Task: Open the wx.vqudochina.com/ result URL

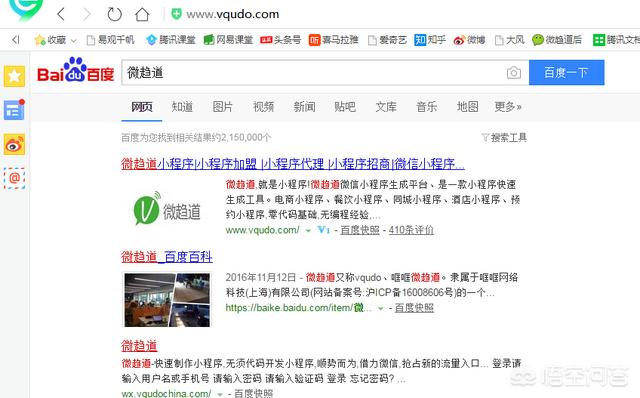Action: point(166,394)
